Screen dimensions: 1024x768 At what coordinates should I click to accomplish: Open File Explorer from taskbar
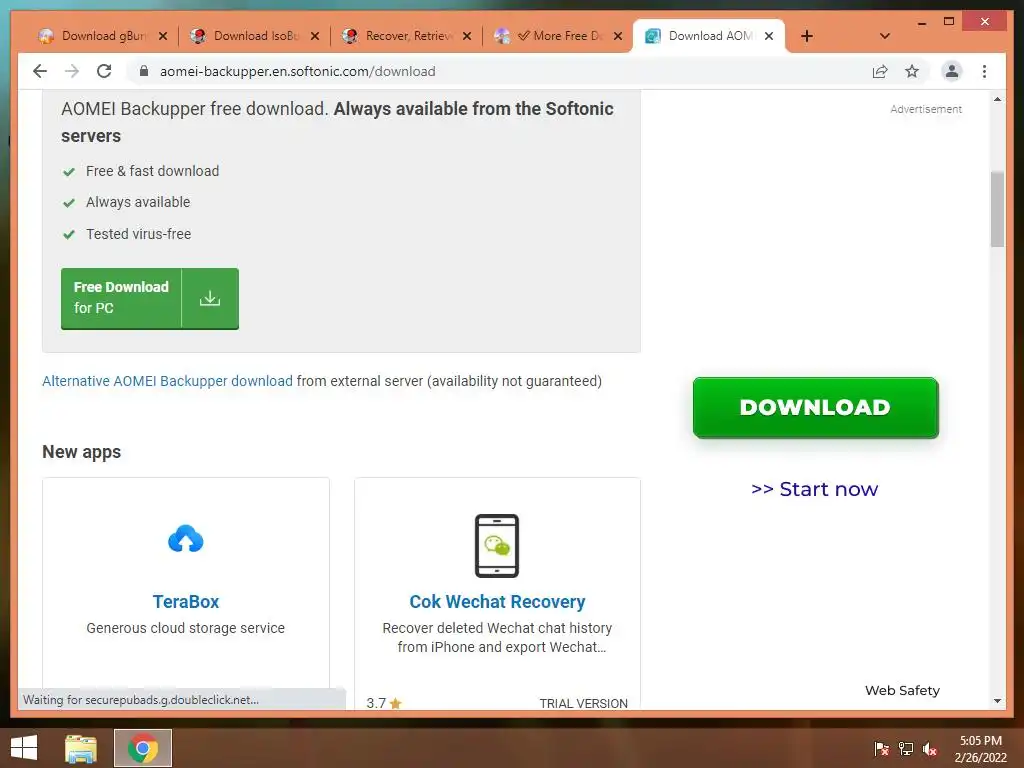click(x=81, y=748)
